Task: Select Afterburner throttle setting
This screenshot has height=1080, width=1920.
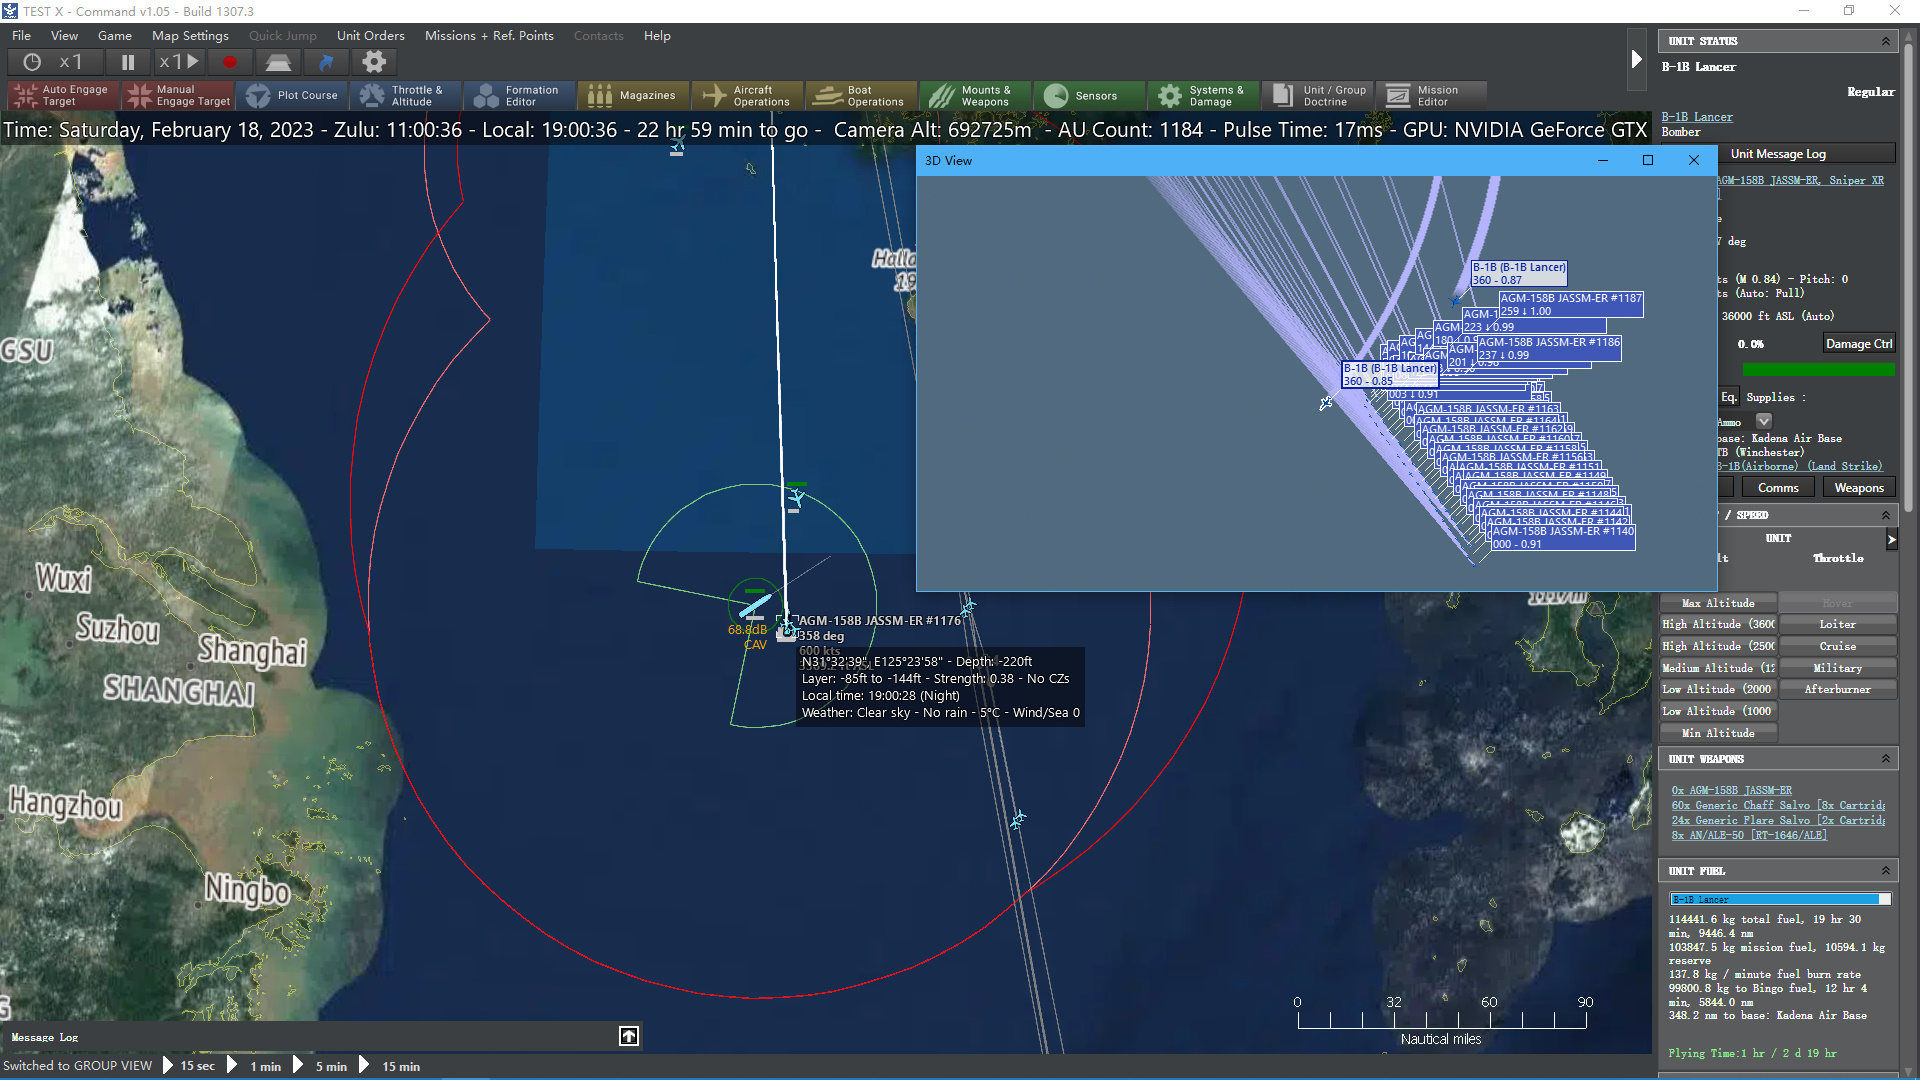Action: click(1837, 689)
